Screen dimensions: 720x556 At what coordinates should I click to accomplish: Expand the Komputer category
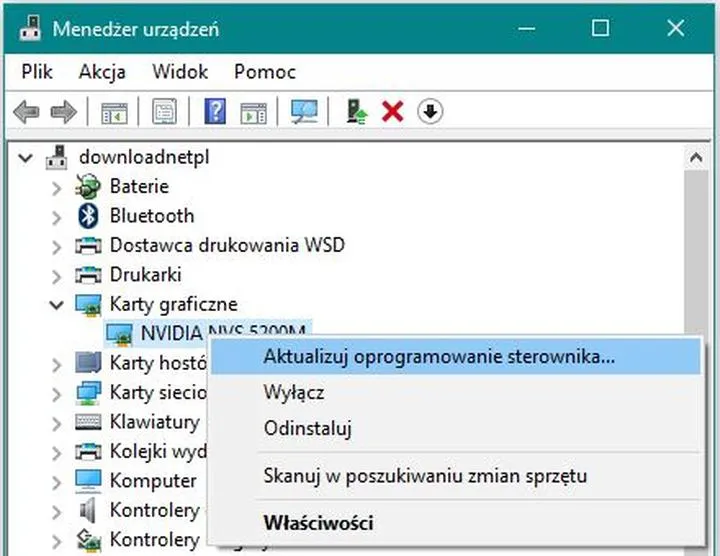(x=56, y=482)
